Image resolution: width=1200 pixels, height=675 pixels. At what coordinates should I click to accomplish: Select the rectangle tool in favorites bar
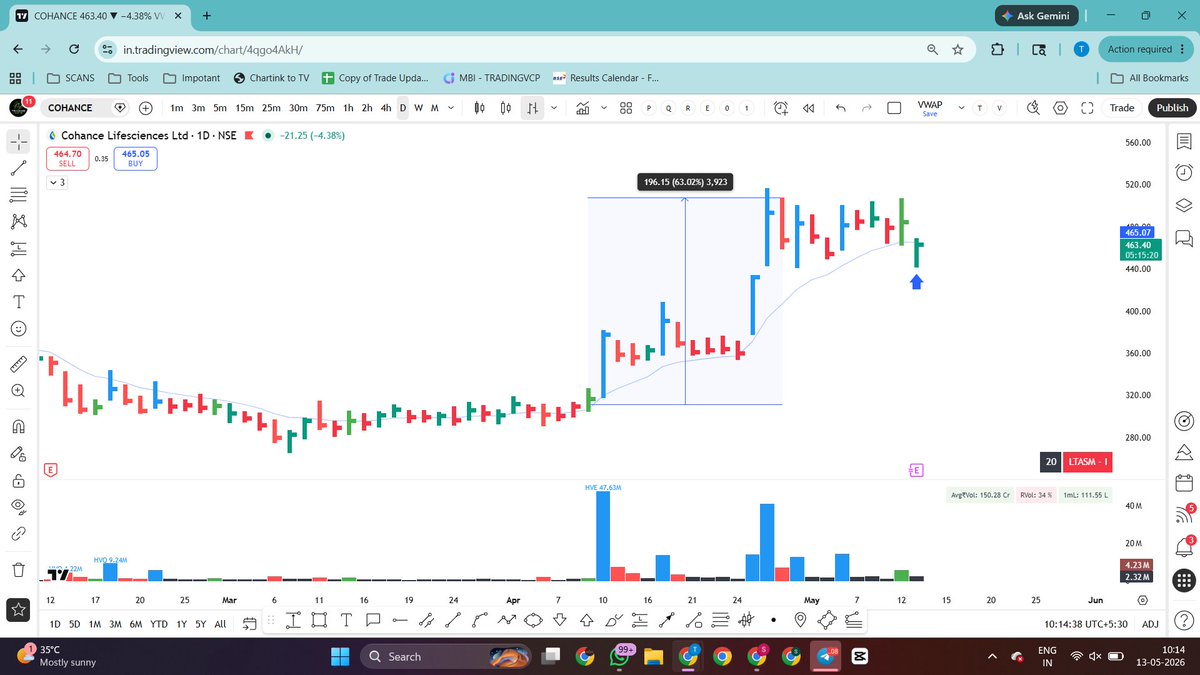pyautogui.click(x=319, y=621)
